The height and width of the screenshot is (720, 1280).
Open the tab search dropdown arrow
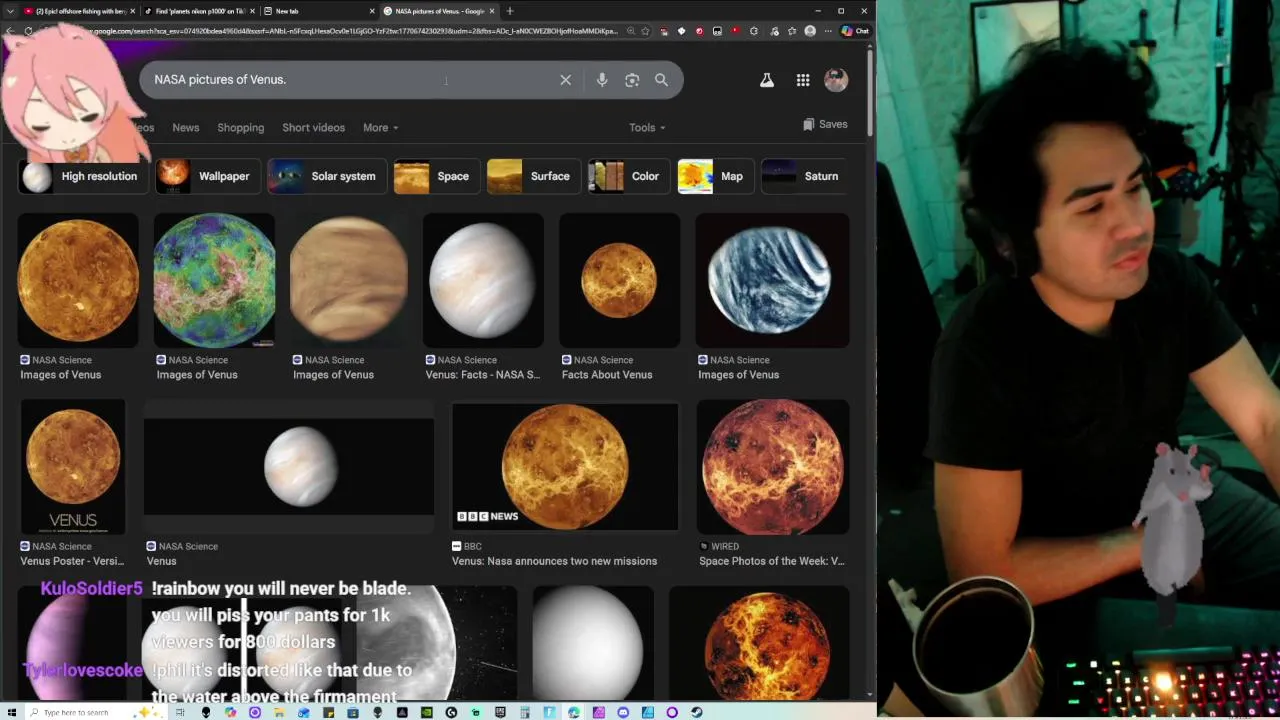click(x=10, y=11)
